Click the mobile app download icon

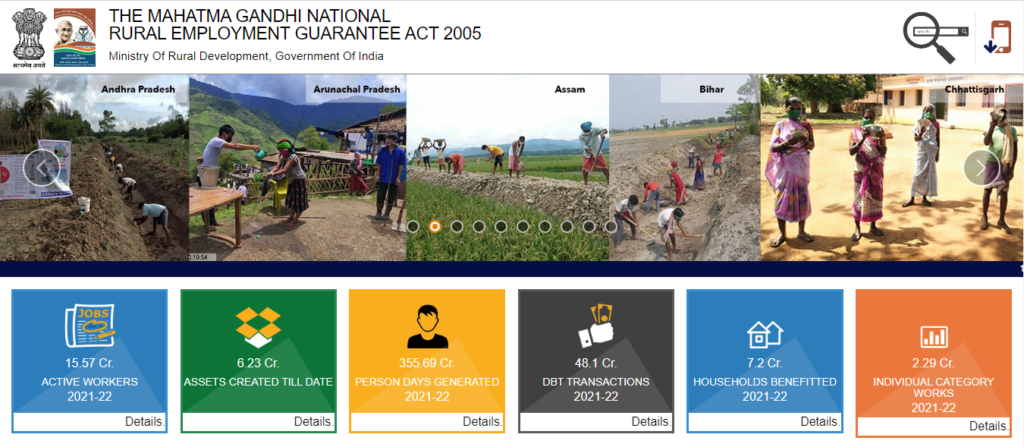997,38
